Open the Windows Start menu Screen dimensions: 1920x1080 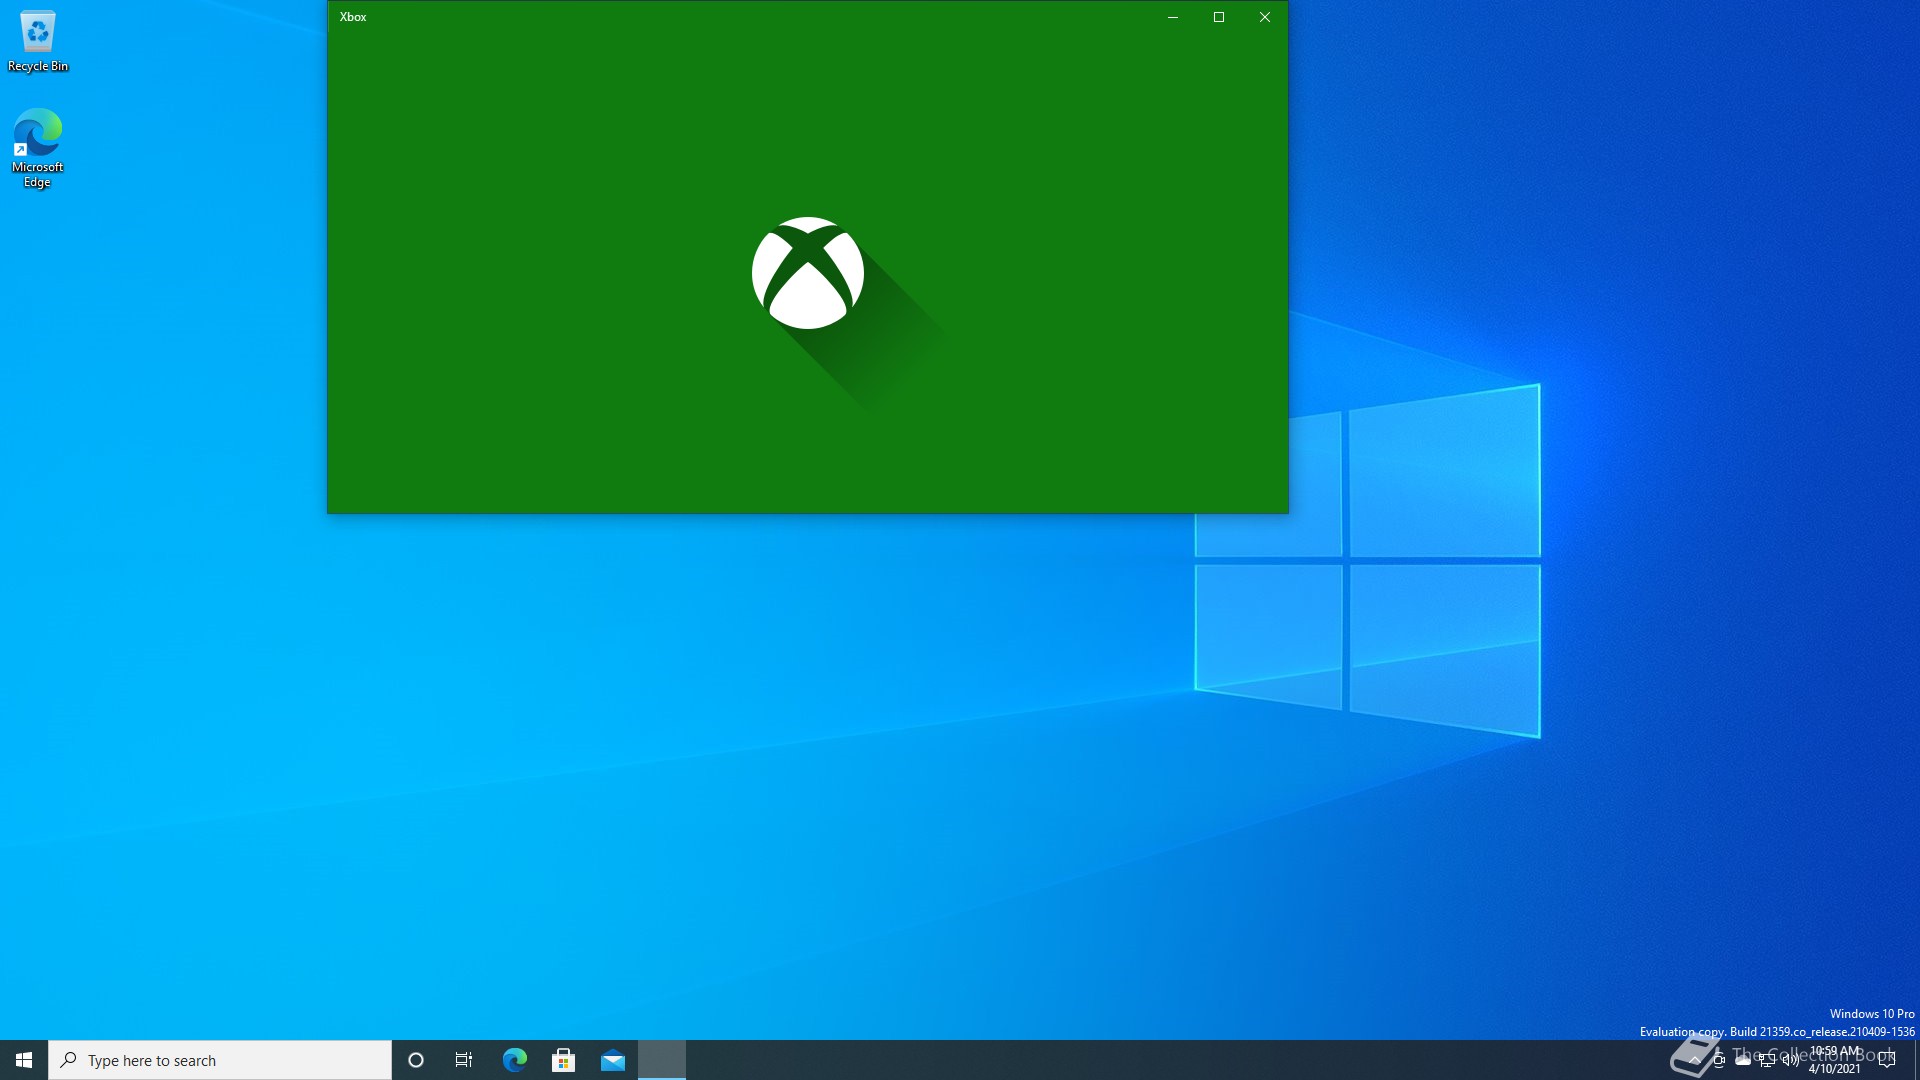24,1060
